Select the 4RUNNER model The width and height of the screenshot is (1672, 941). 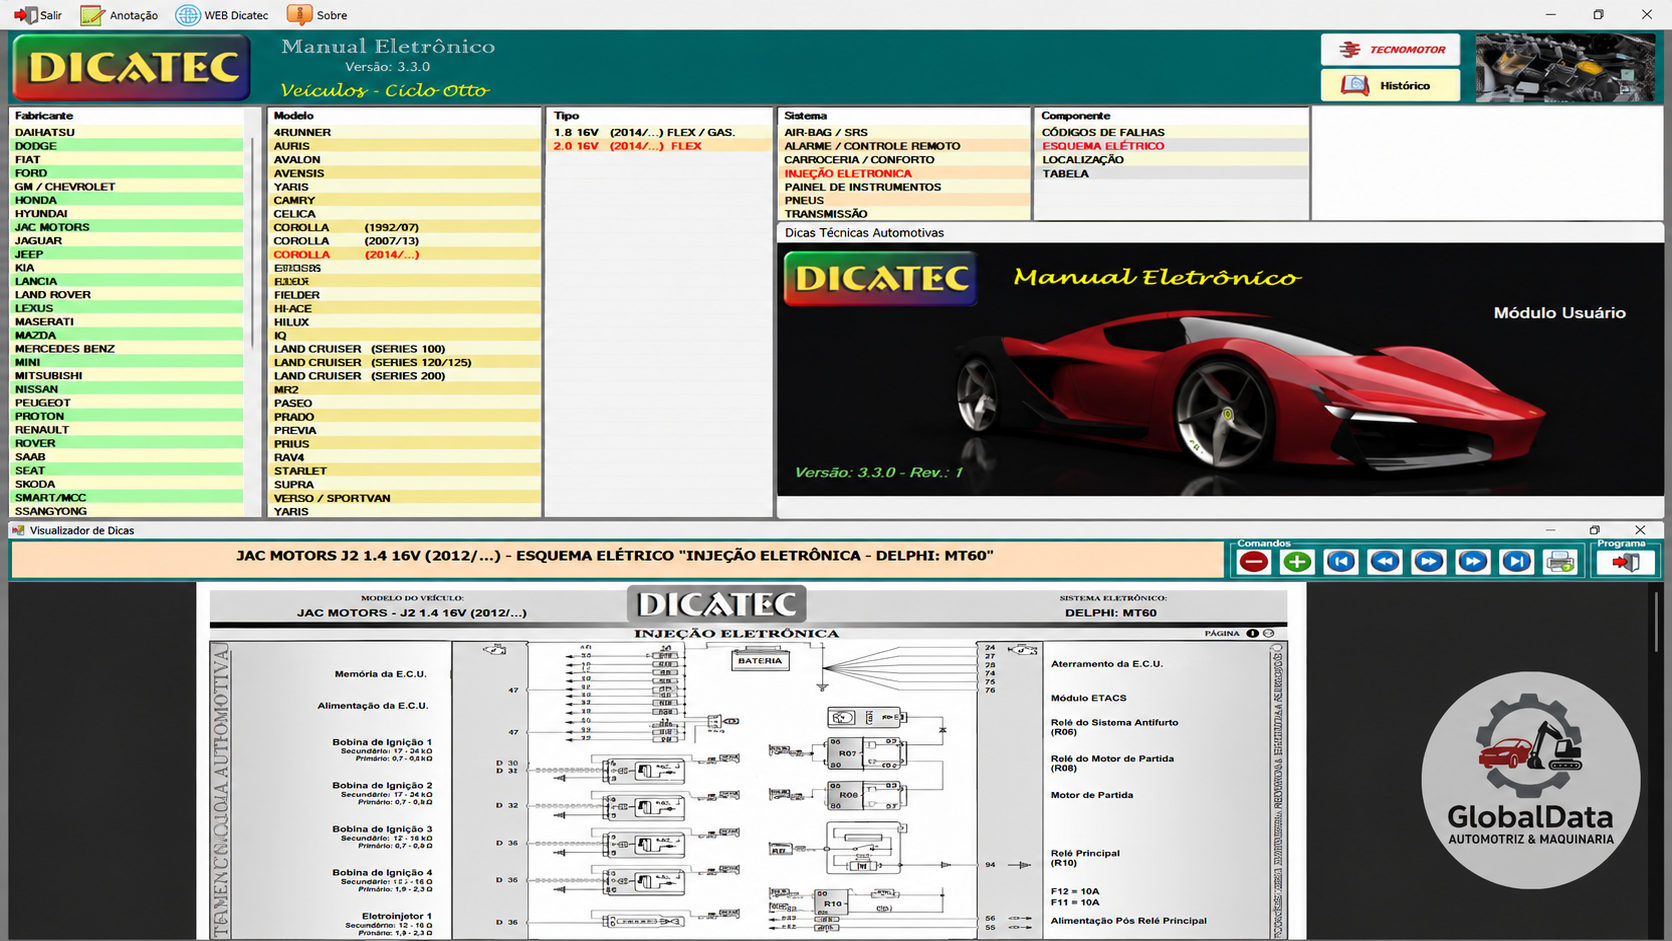405,132
